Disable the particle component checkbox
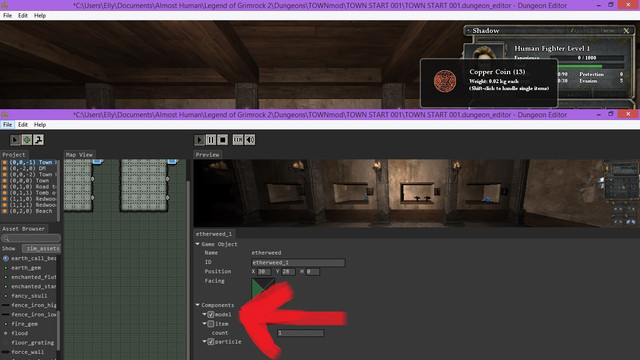 (x=211, y=342)
